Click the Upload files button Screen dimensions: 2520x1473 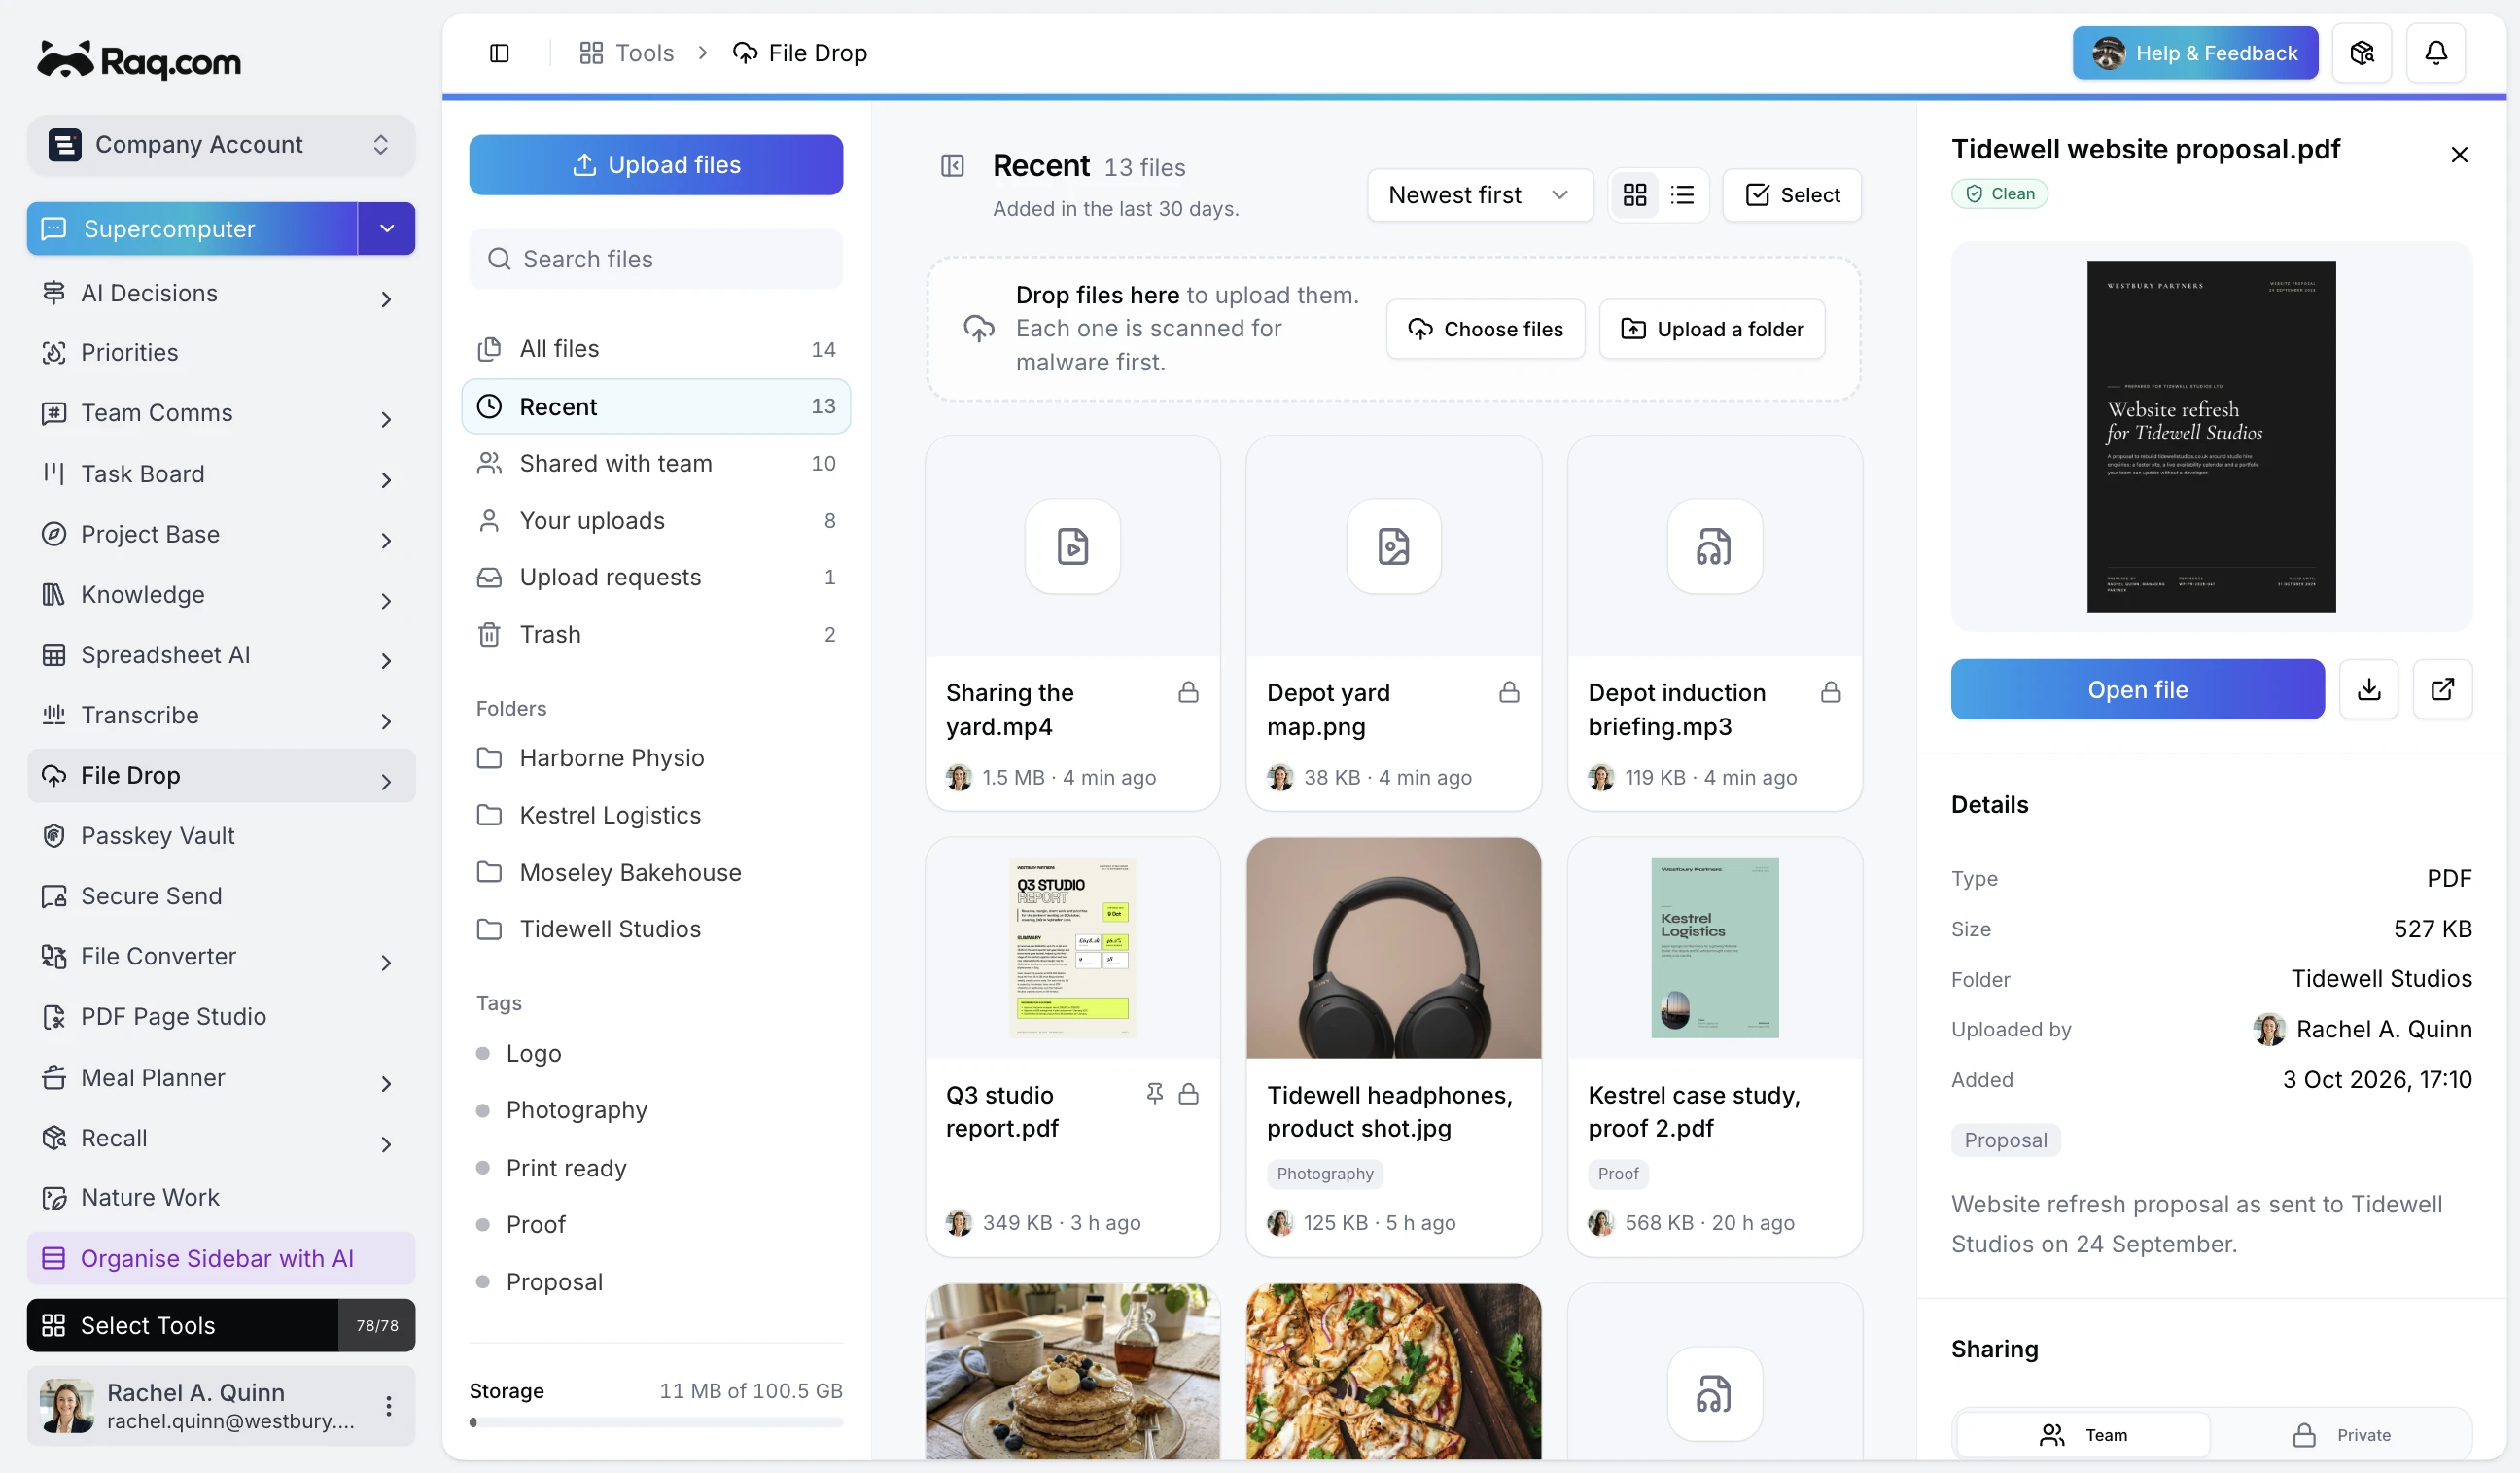click(656, 165)
